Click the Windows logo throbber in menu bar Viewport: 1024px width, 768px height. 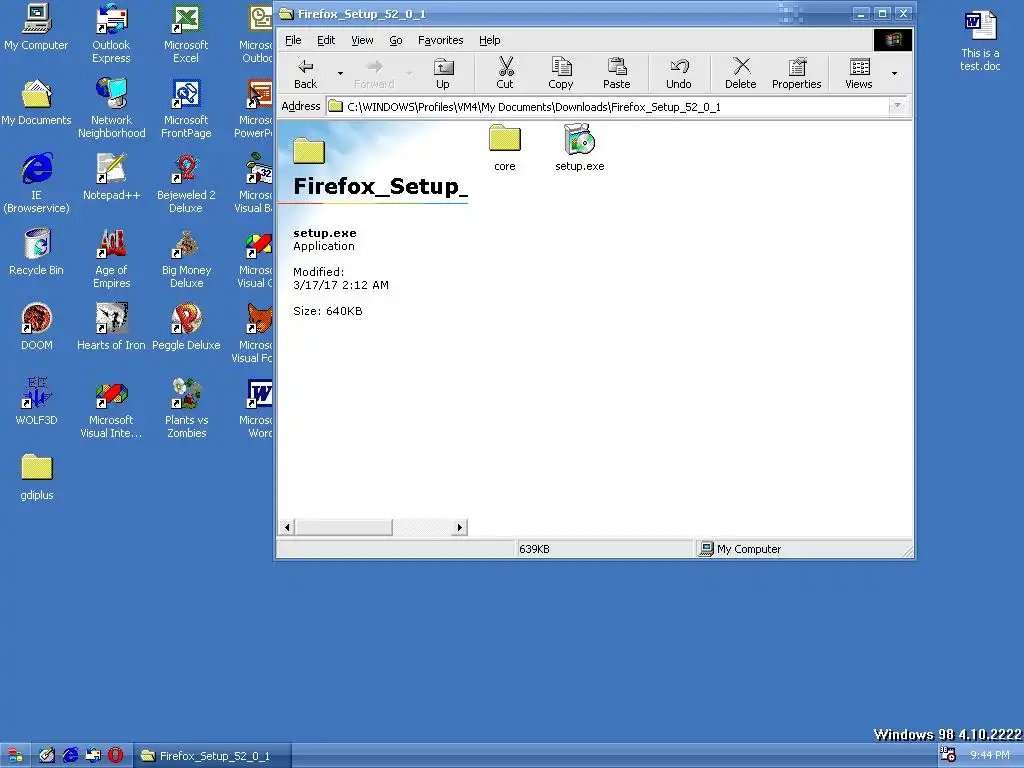click(893, 40)
